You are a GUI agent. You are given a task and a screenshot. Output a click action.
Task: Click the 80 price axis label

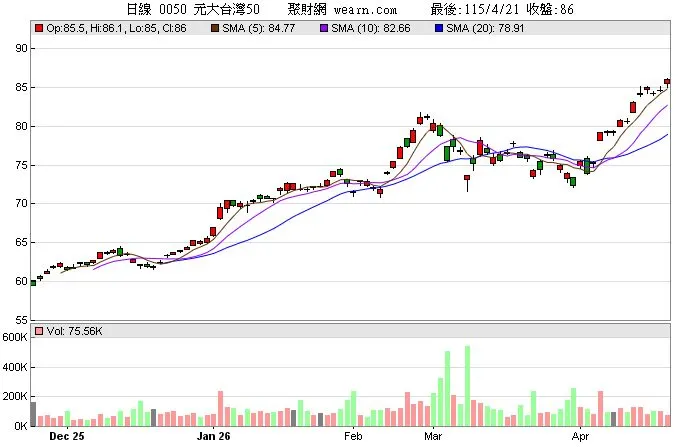click(x=21, y=126)
